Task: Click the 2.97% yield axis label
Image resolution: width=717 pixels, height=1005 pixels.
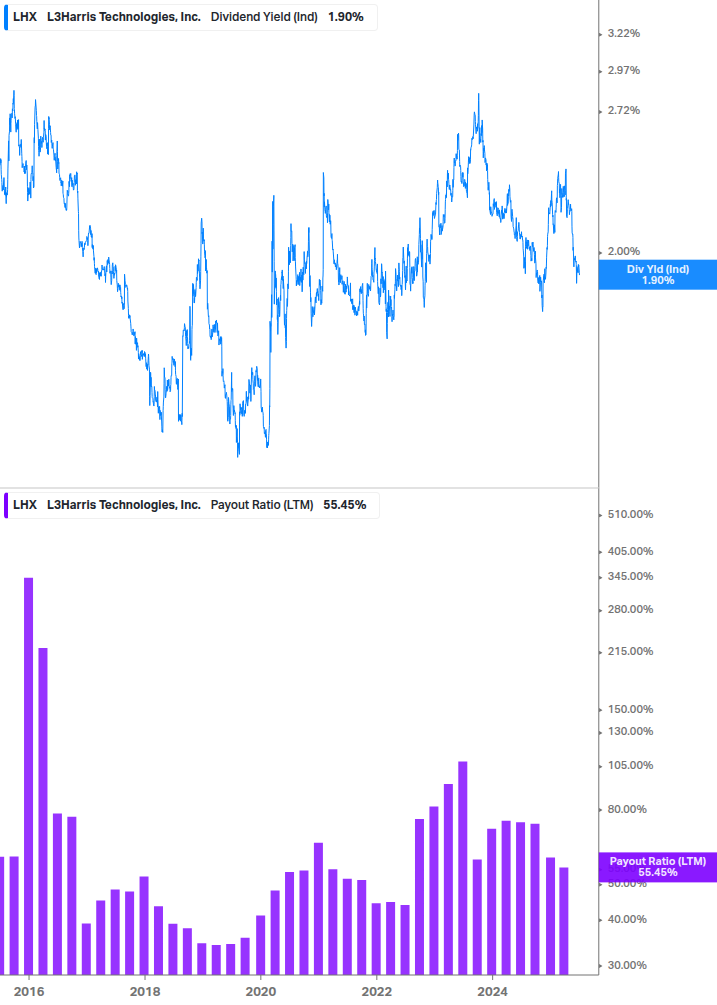Action: [623, 71]
